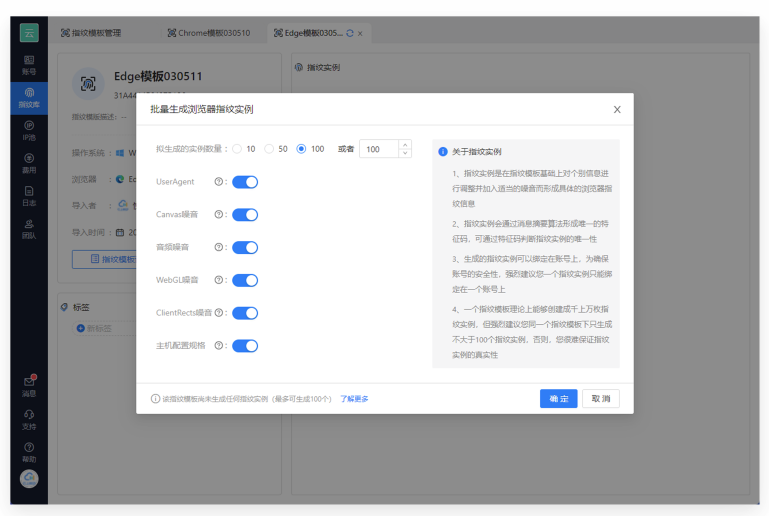Open the 支持 (Support) sidebar icon
This screenshot has height=516, width=769.
pyautogui.click(x=29, y=419)
